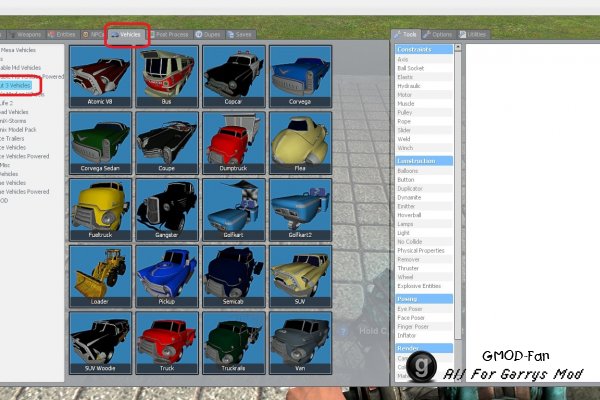600x400 pixels.
Task: Select the Rope tool
Action: (424, 121)
